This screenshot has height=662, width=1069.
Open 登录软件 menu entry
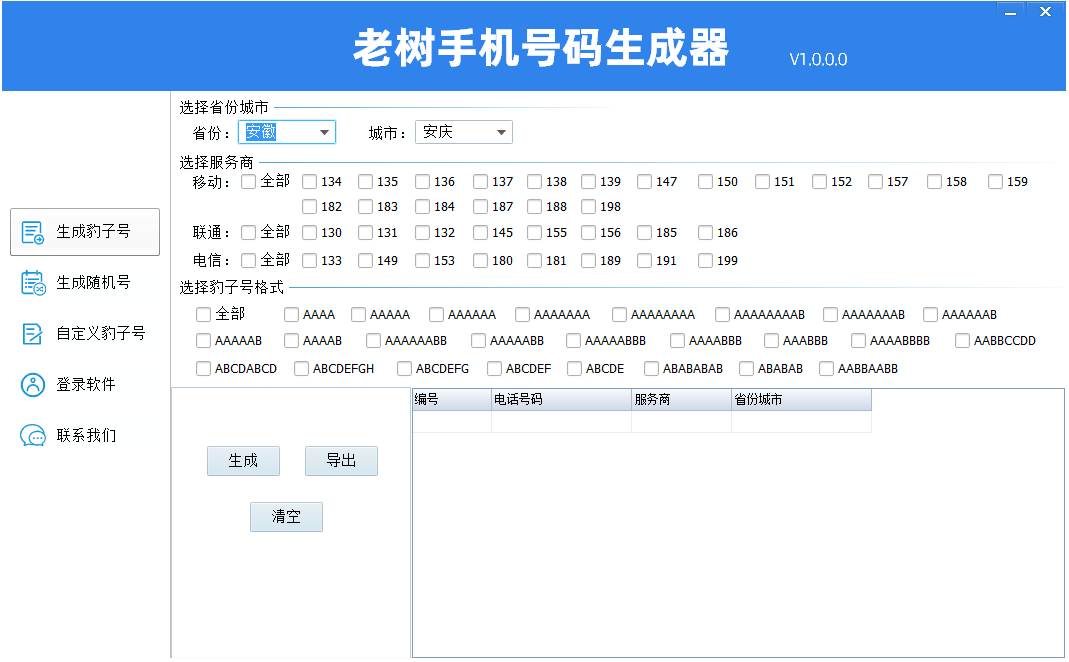[85, 385]
